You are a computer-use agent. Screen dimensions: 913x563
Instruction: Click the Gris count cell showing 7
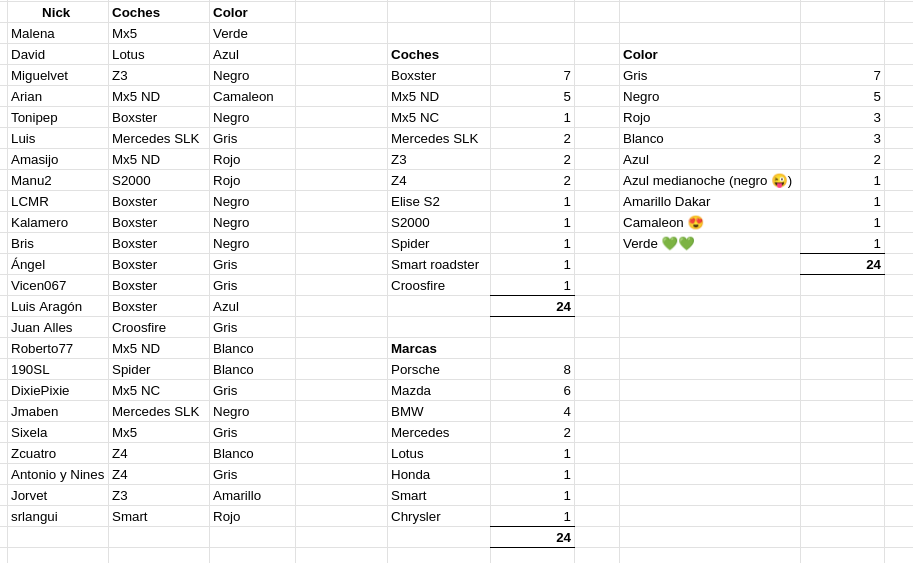pos(843,75)
